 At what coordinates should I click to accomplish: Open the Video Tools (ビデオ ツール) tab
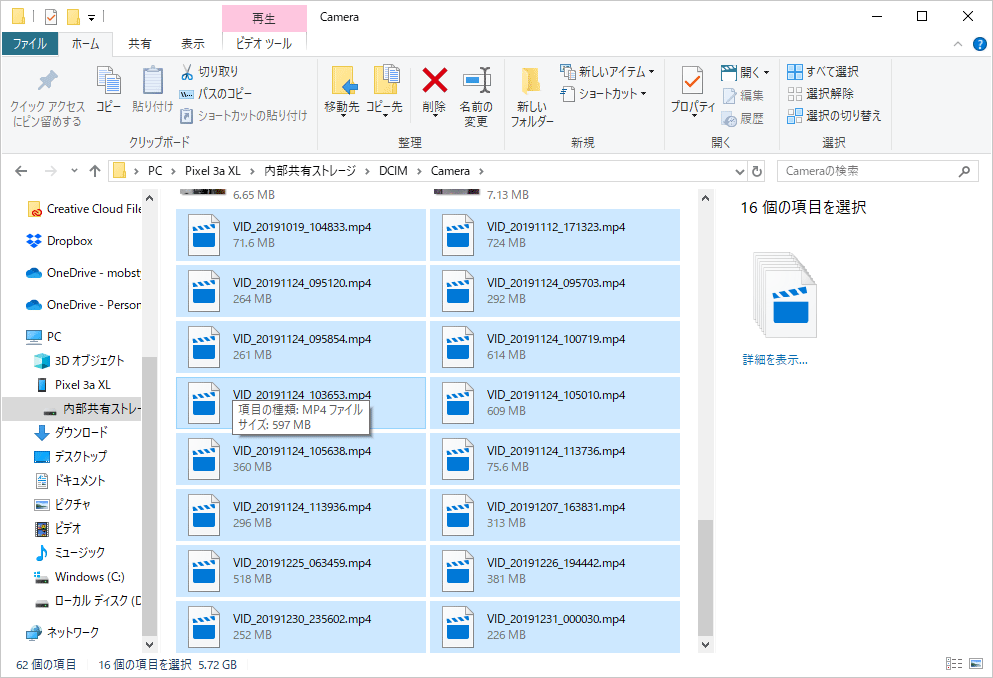[264, 44]
